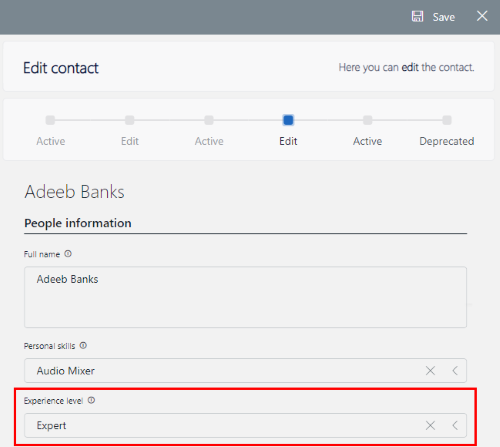Click the Save button text
Image resolution: width=500 pixels, height=447 pixels.
click(x=444, y=17)
